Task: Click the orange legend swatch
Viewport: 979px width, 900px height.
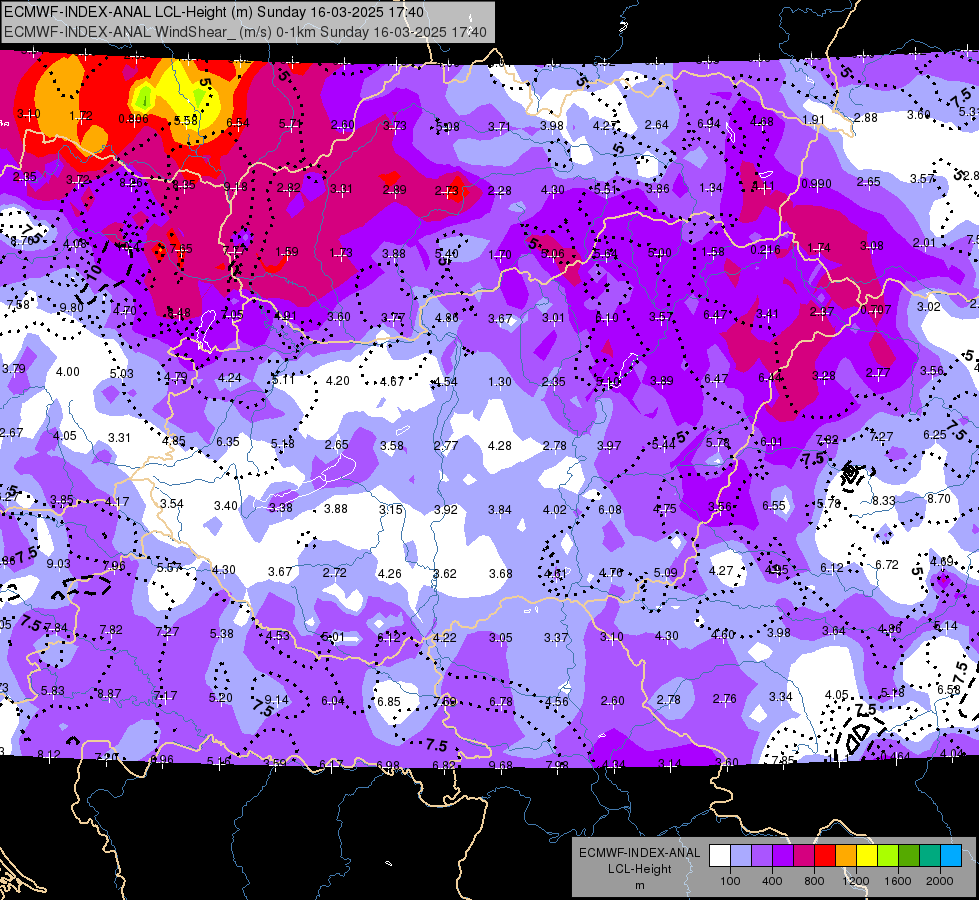Action: 846,856
